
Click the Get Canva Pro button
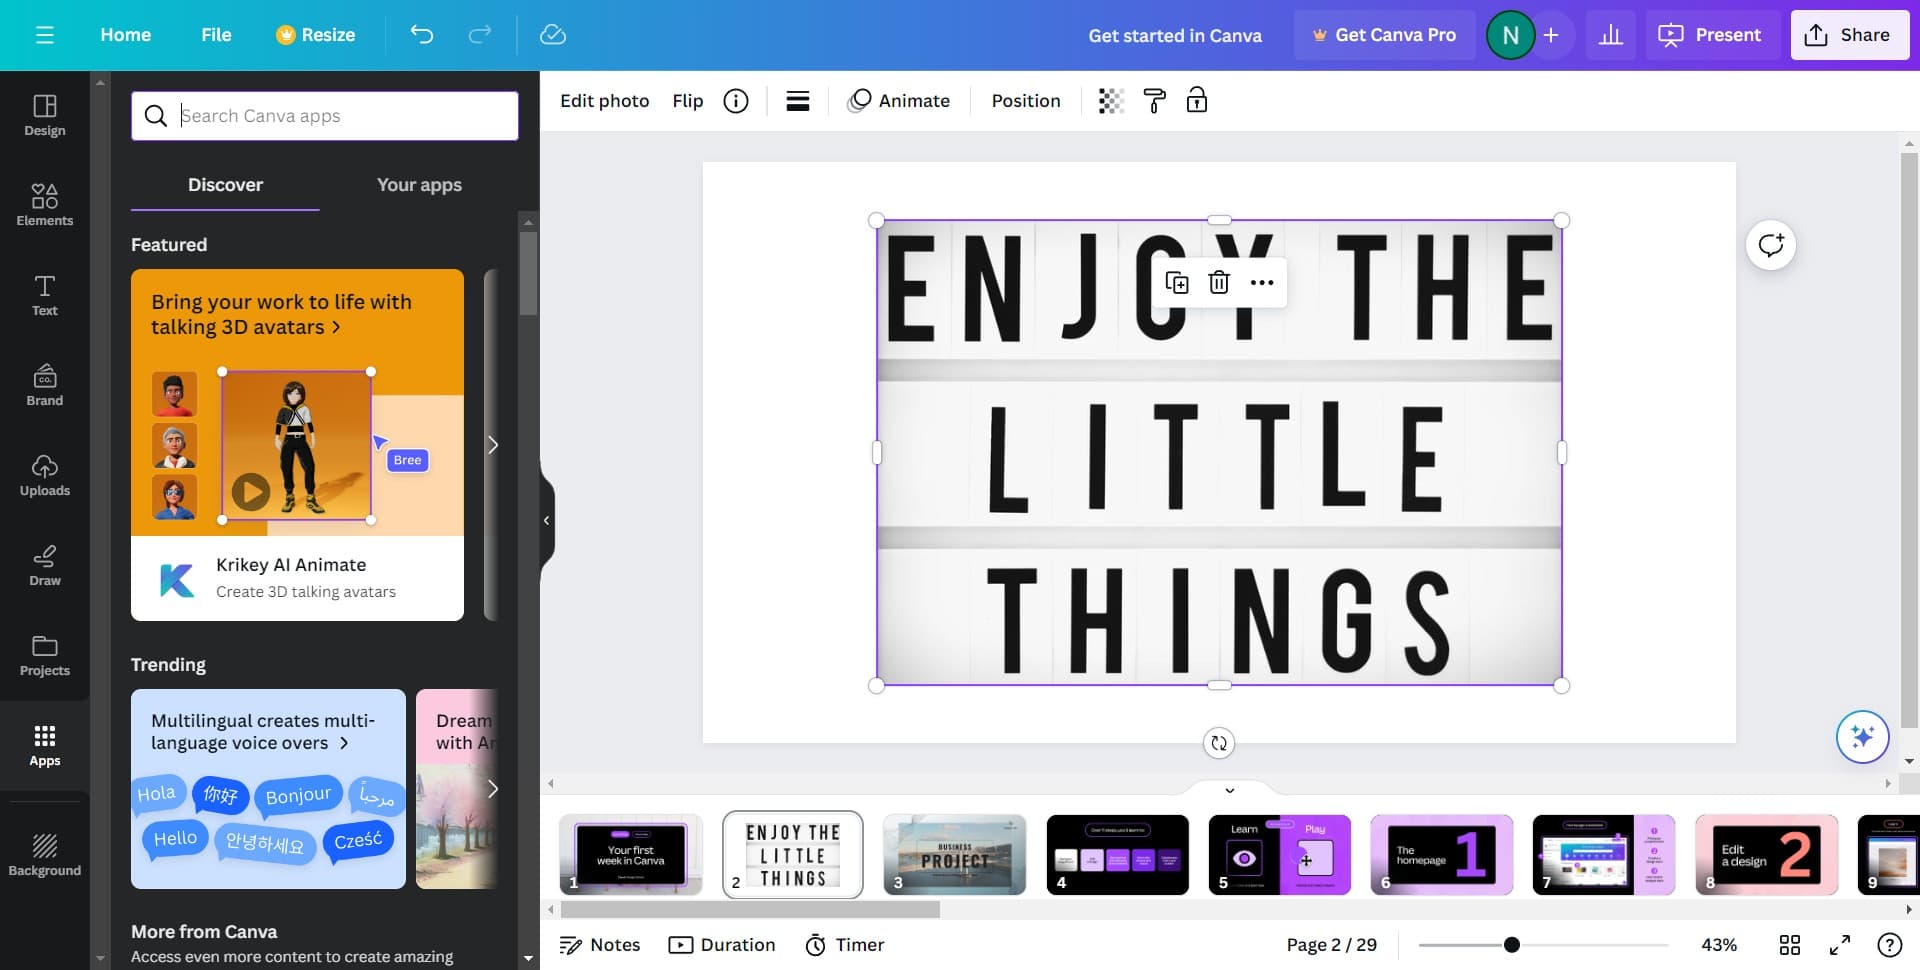[1385, 34]
